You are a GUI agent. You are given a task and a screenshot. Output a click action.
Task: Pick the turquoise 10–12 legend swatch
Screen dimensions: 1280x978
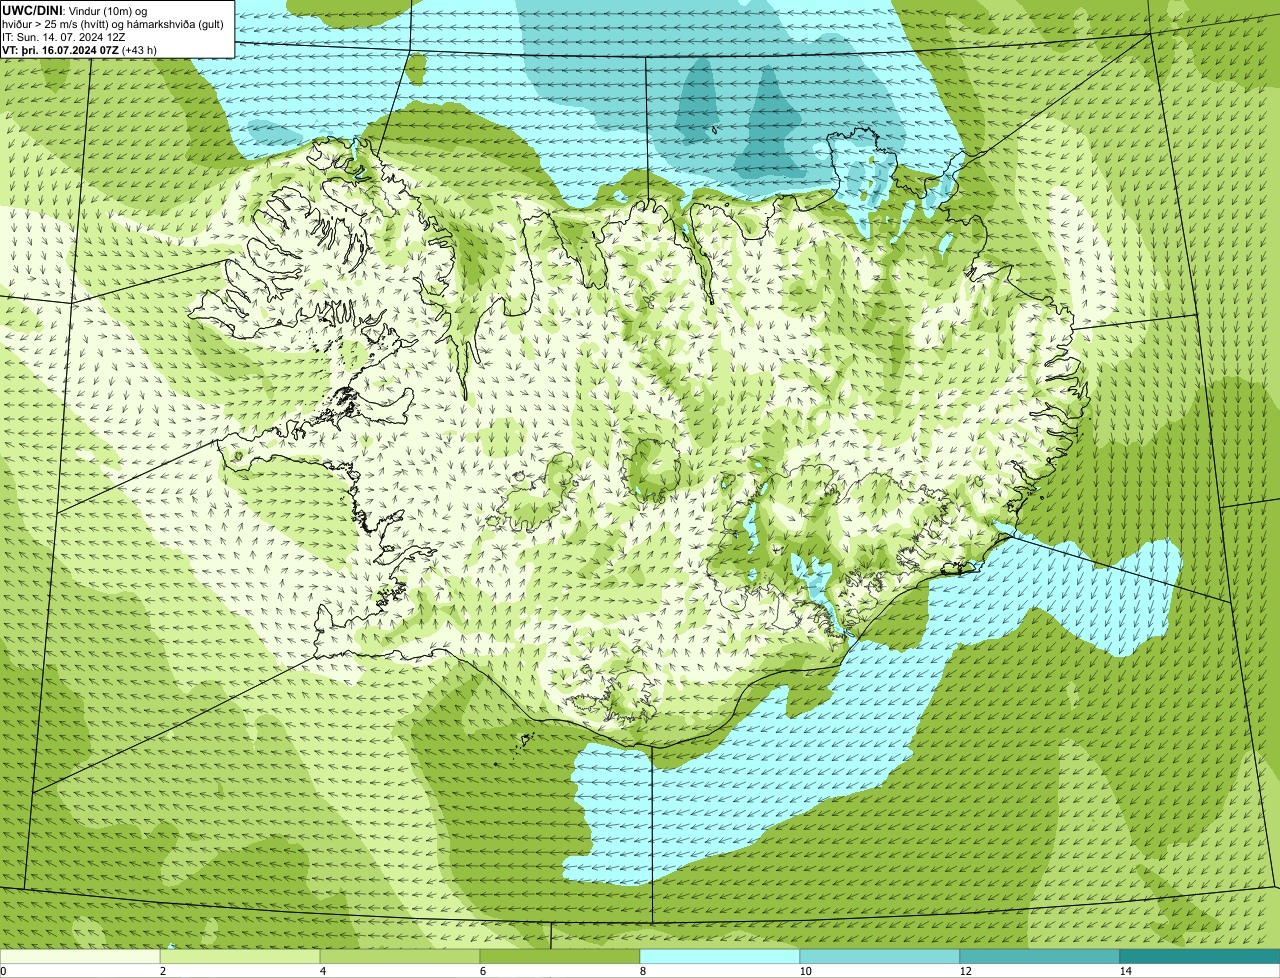tap(880, 956)
